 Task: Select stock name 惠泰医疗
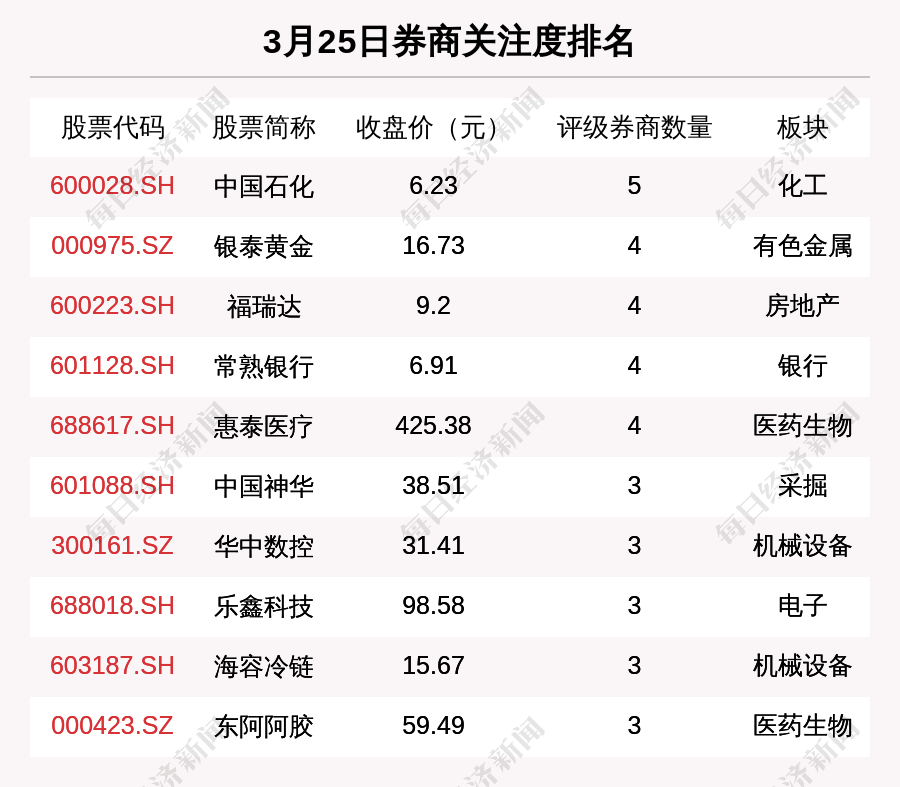[263, 427]
